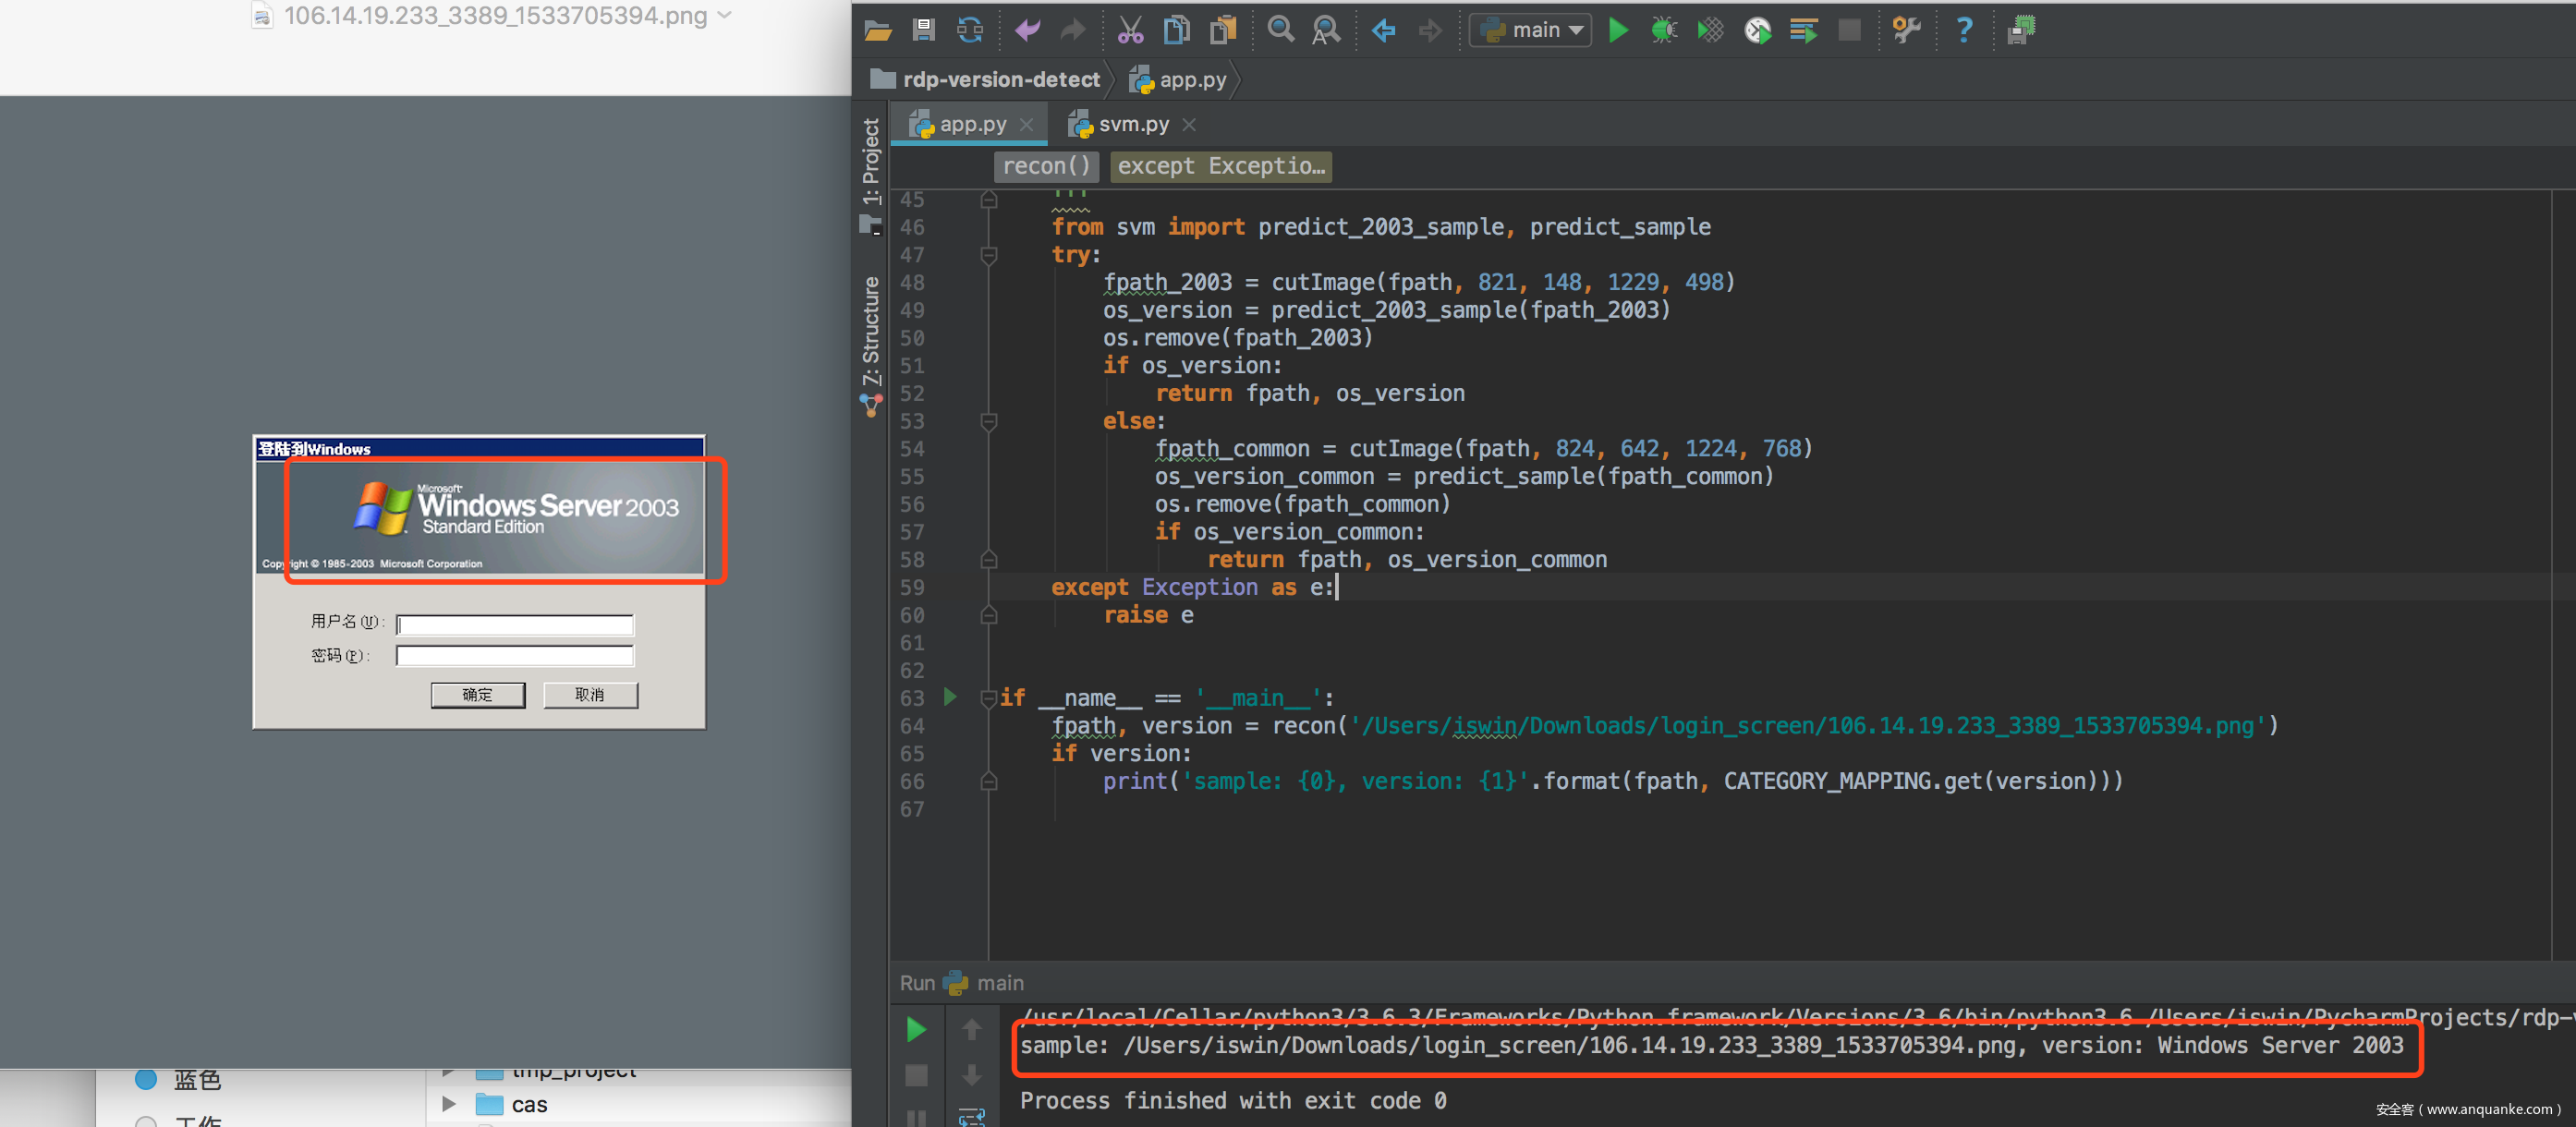Toggle soft-wrap icon in Run console
This screenshot has width=2576, height=1127.
click(x=971, y=1116)
